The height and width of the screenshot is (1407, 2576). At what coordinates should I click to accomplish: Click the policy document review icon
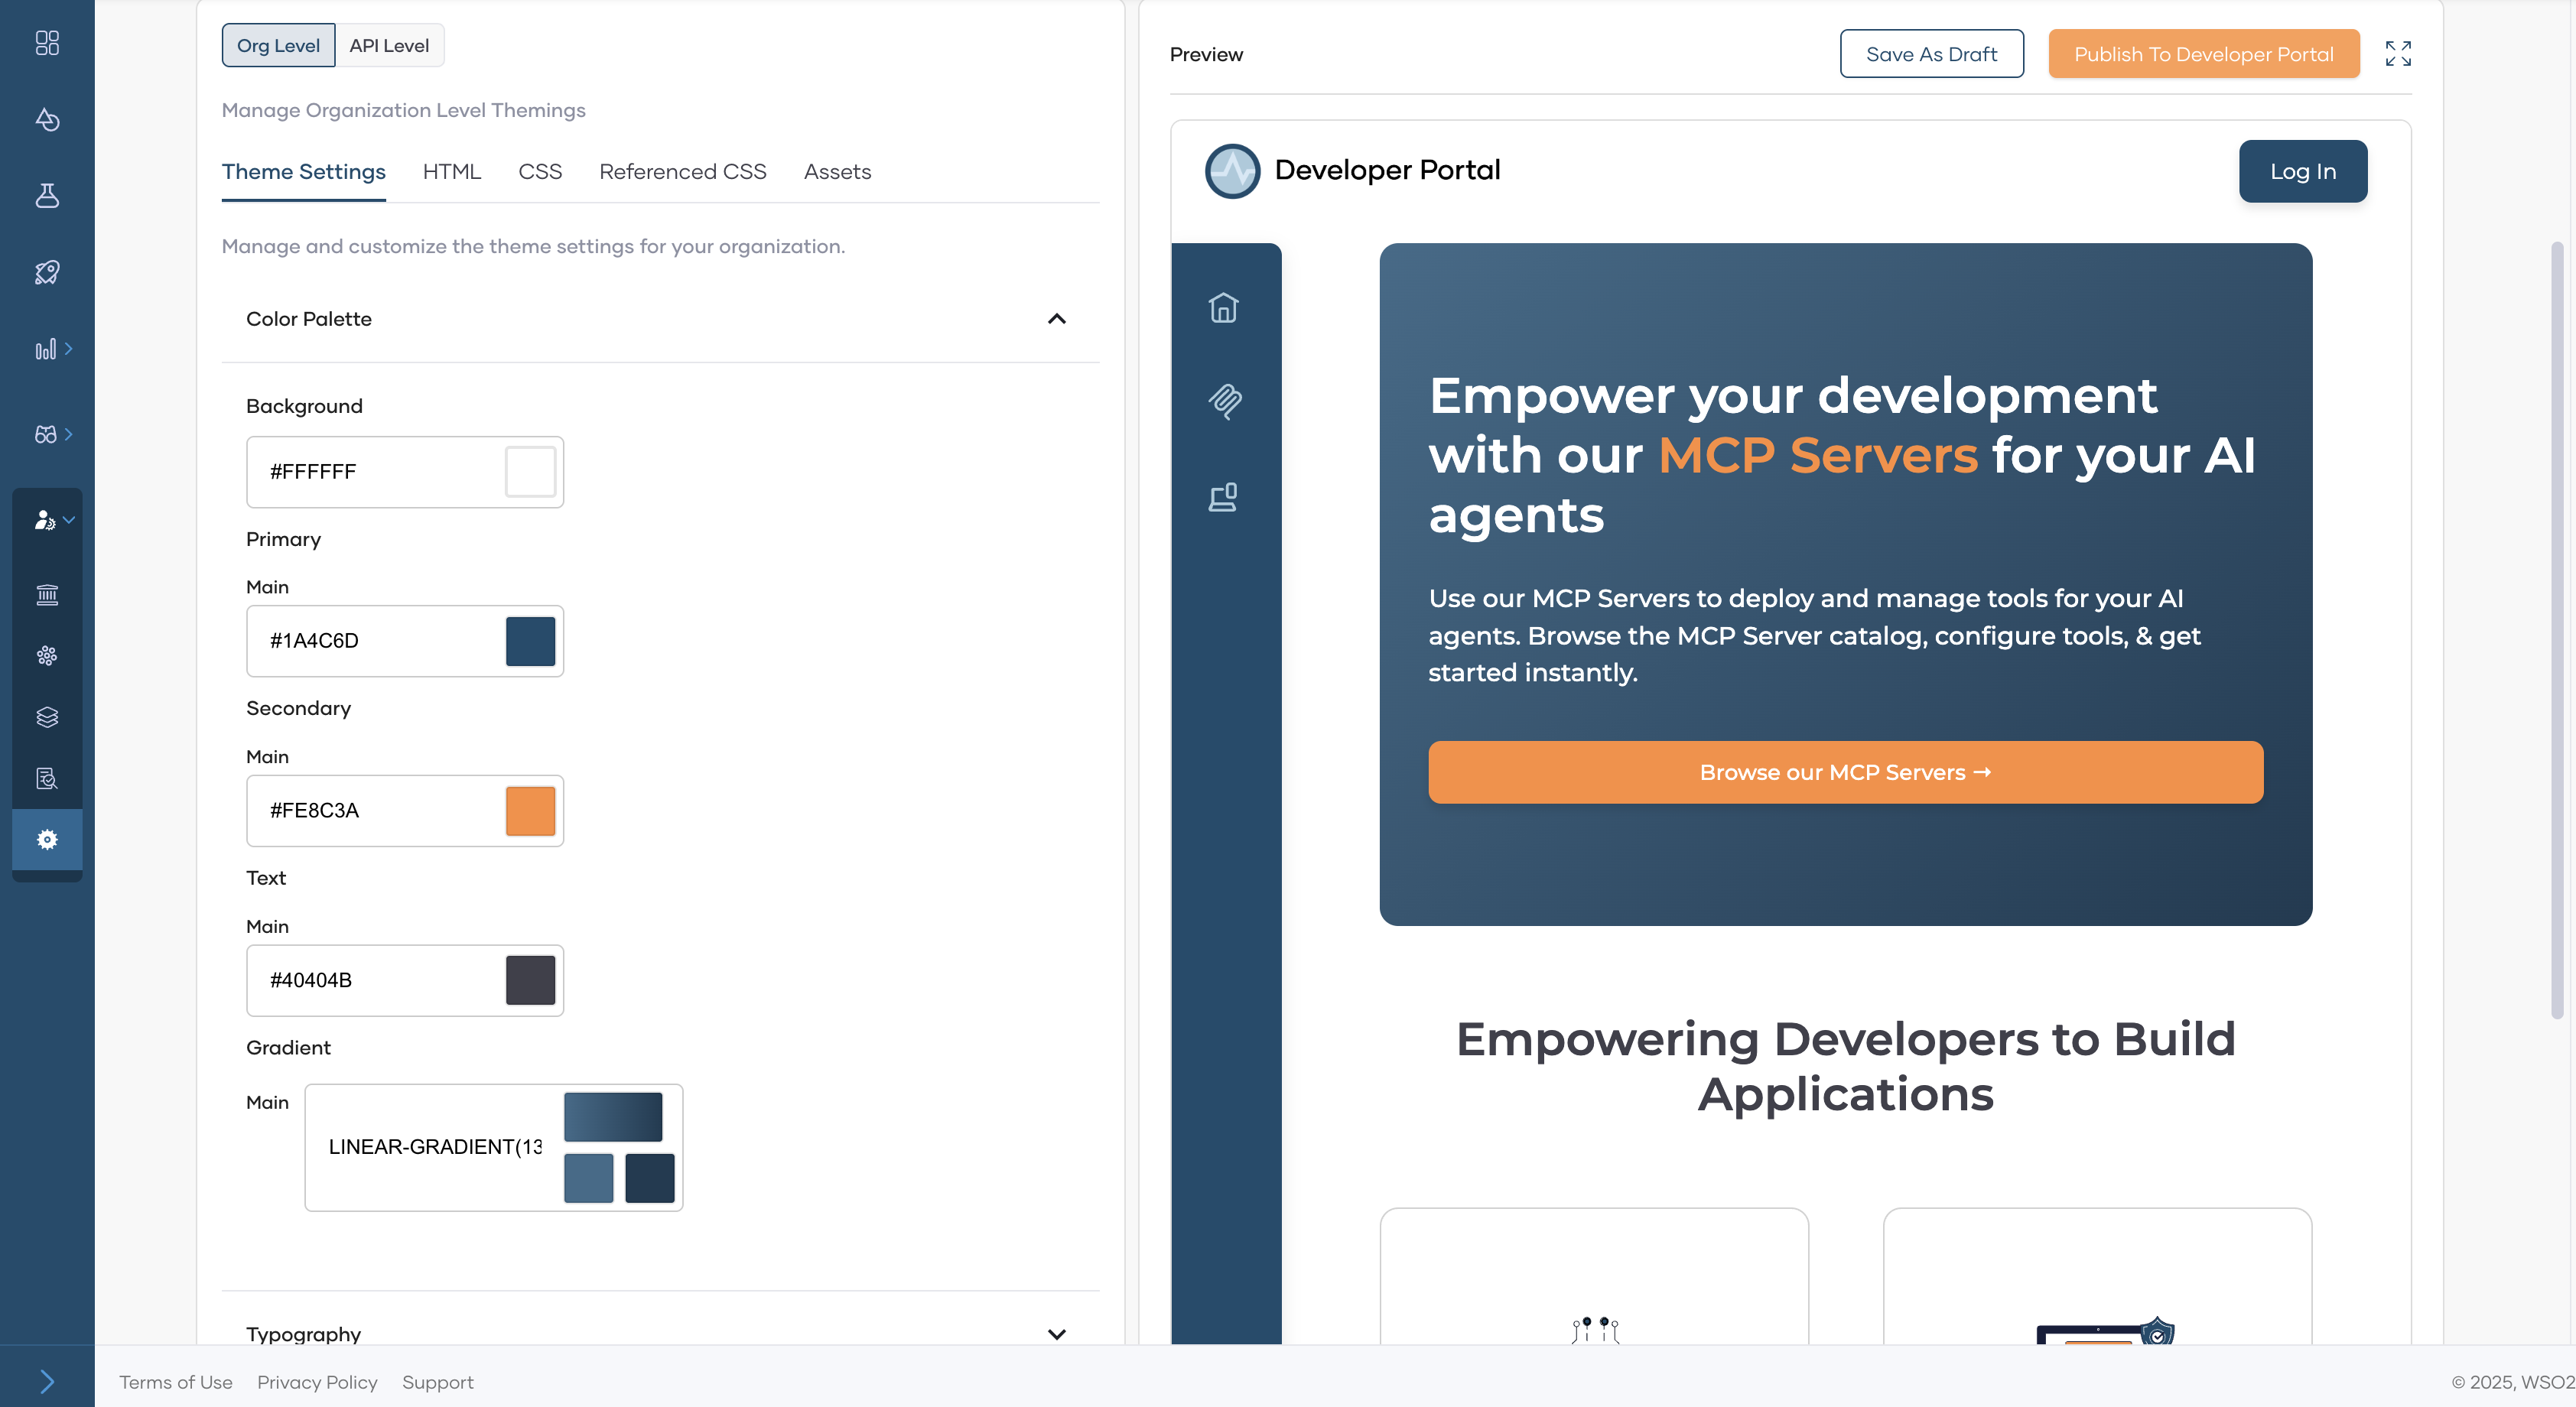[x=48, y=779]
